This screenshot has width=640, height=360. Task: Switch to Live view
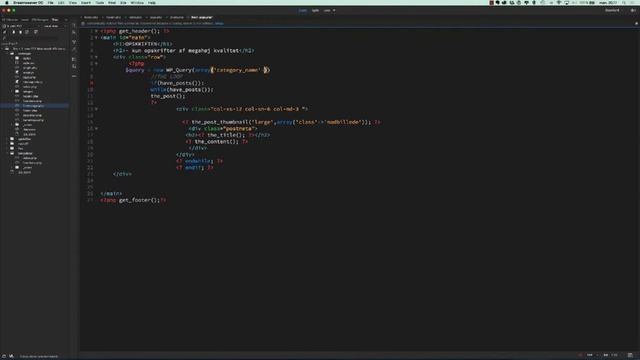(327, 10)
